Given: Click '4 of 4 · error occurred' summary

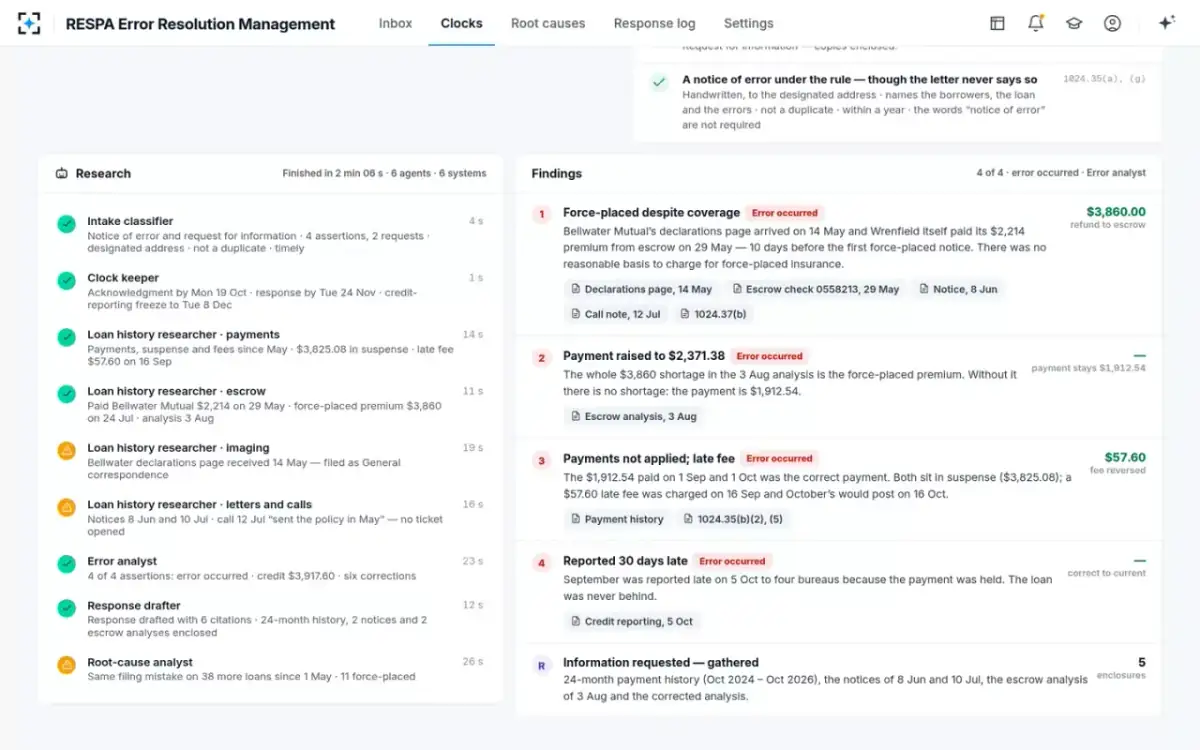Looking at the screenshot, I should (x=1027, y=173).
